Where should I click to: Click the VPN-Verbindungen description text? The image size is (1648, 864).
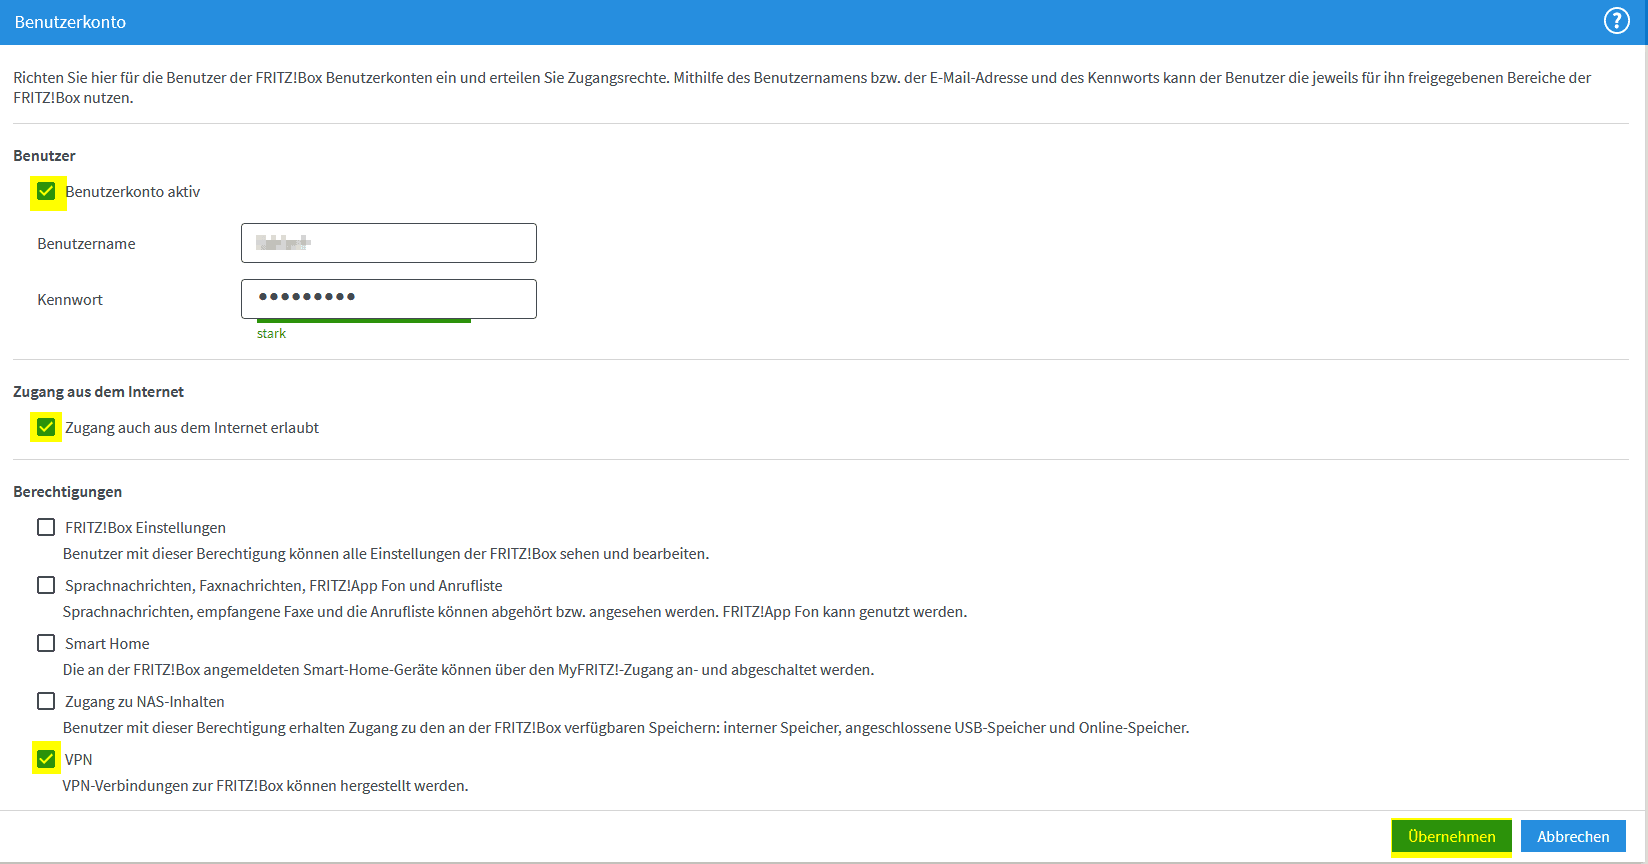tap(265, 786)
